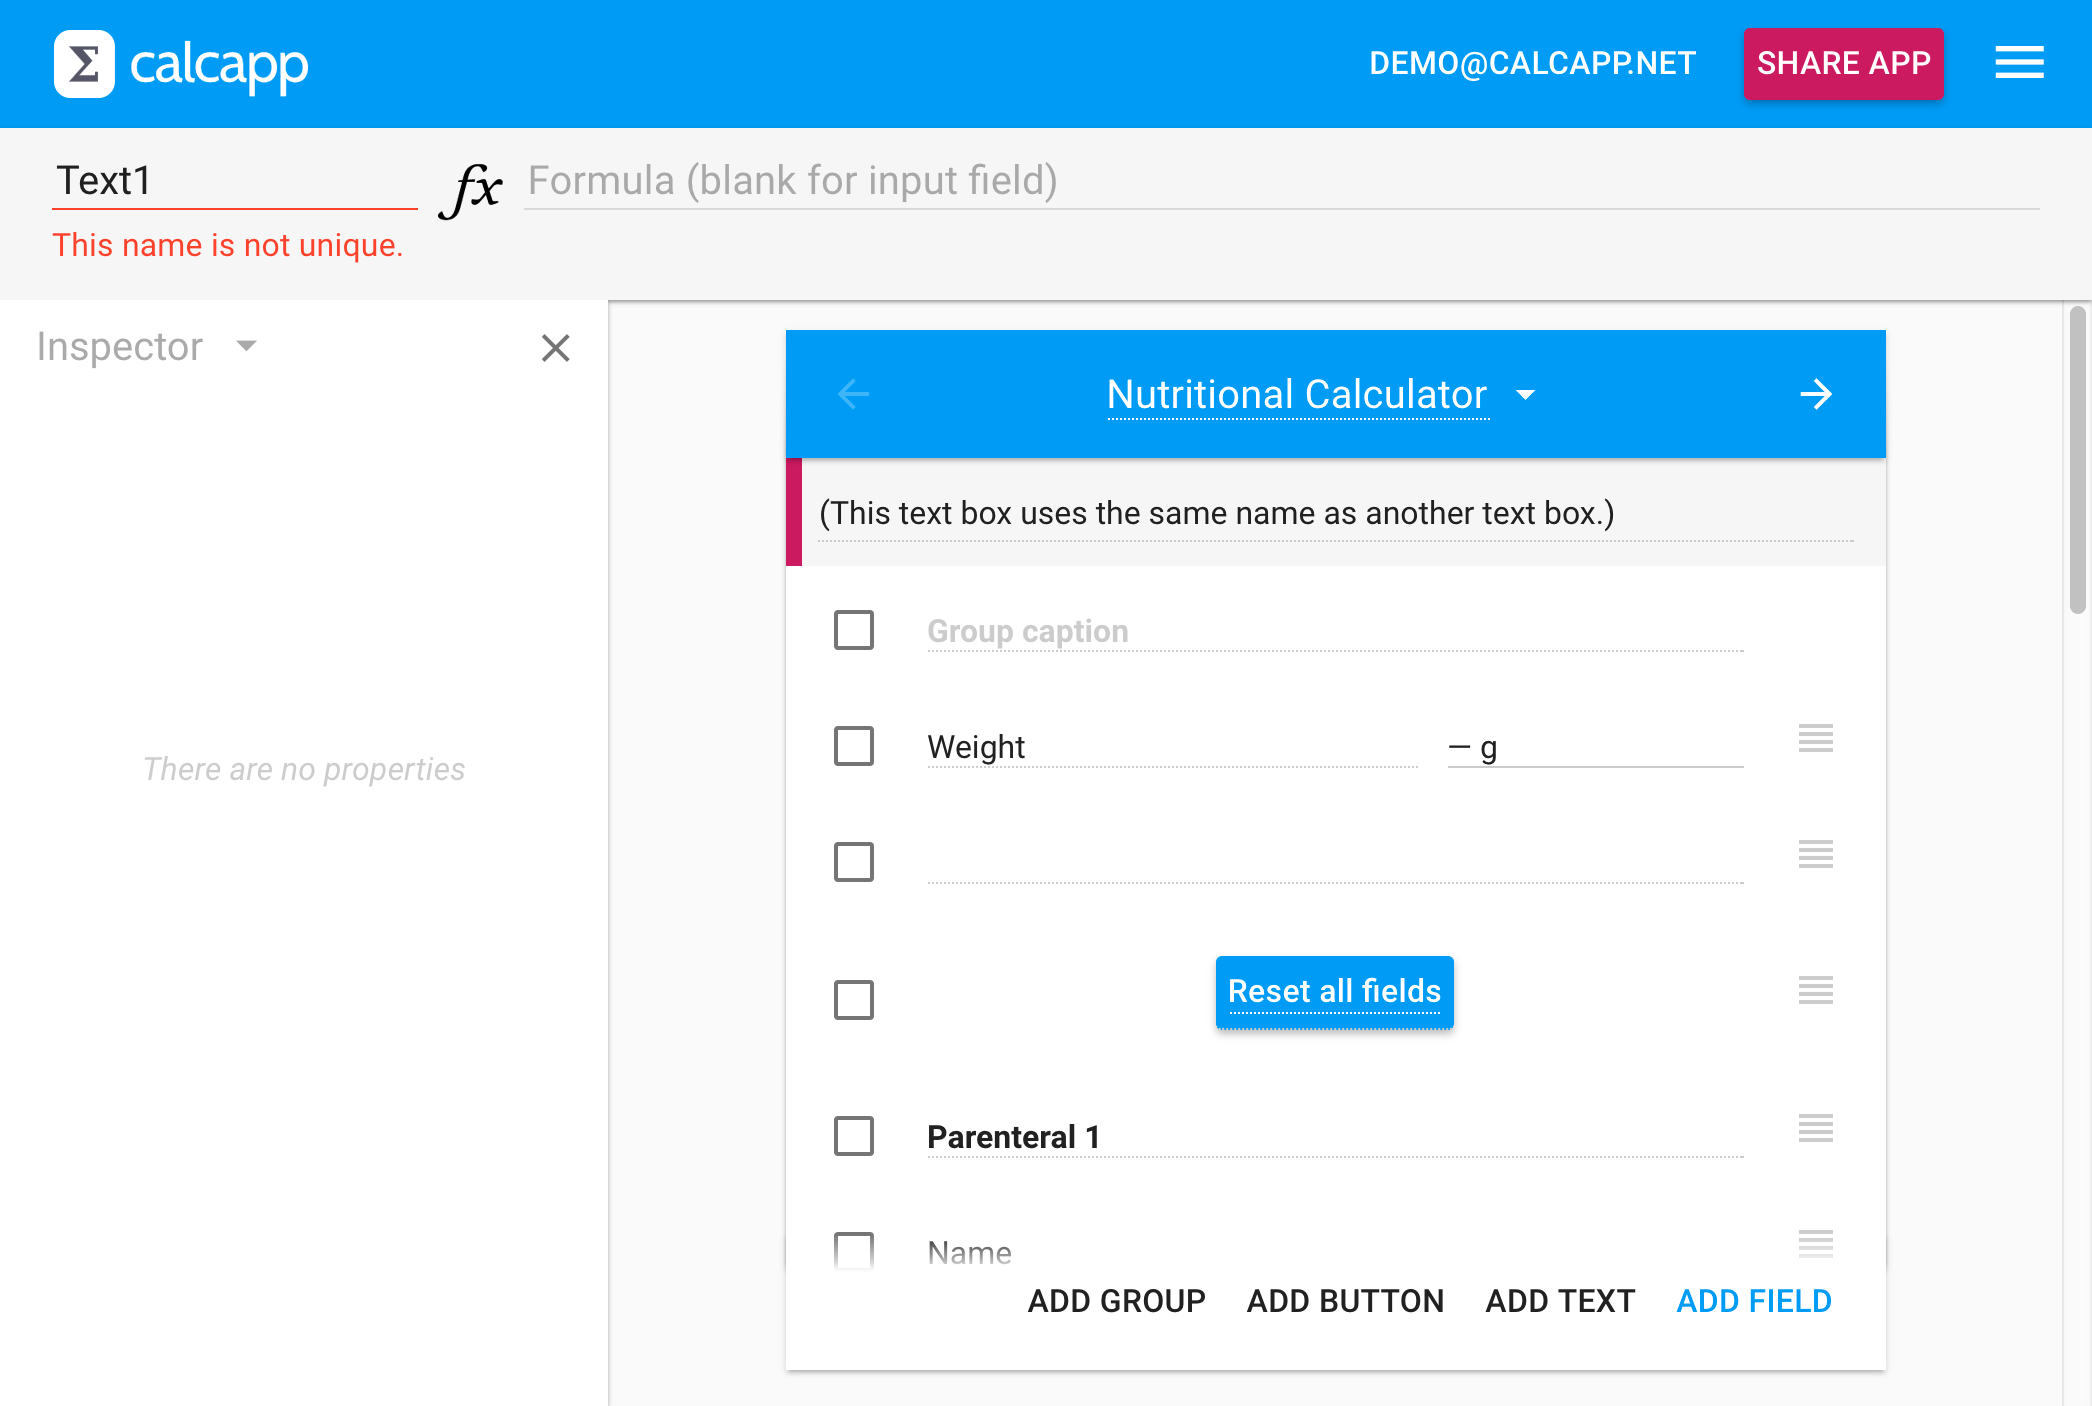Click the Weight value field showing g
The image size is (2092, 1406).
[1595, 747]
